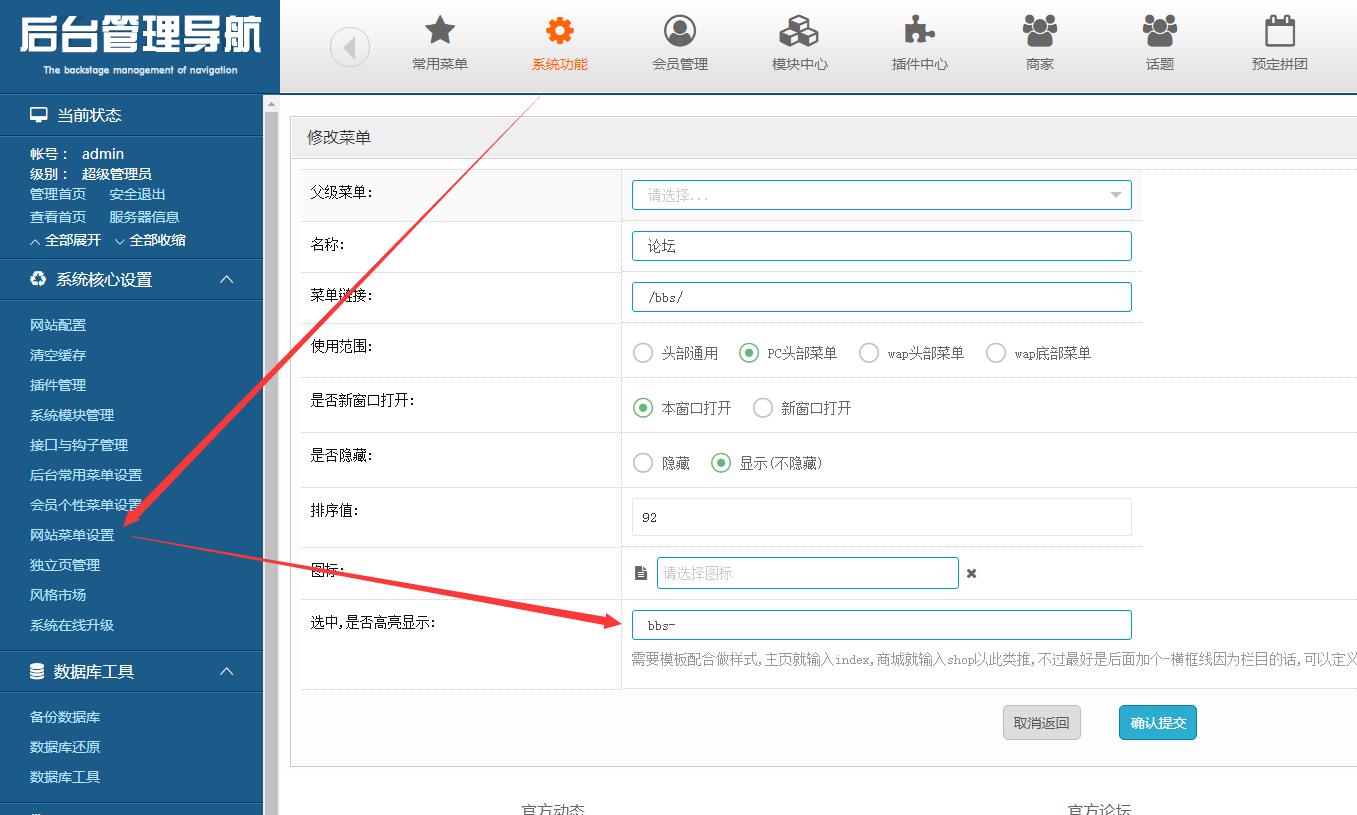Viewport: 1357px width, 815px height.
Task: Collapse the 系统核心设置 section
Action: tap(227, 280)
